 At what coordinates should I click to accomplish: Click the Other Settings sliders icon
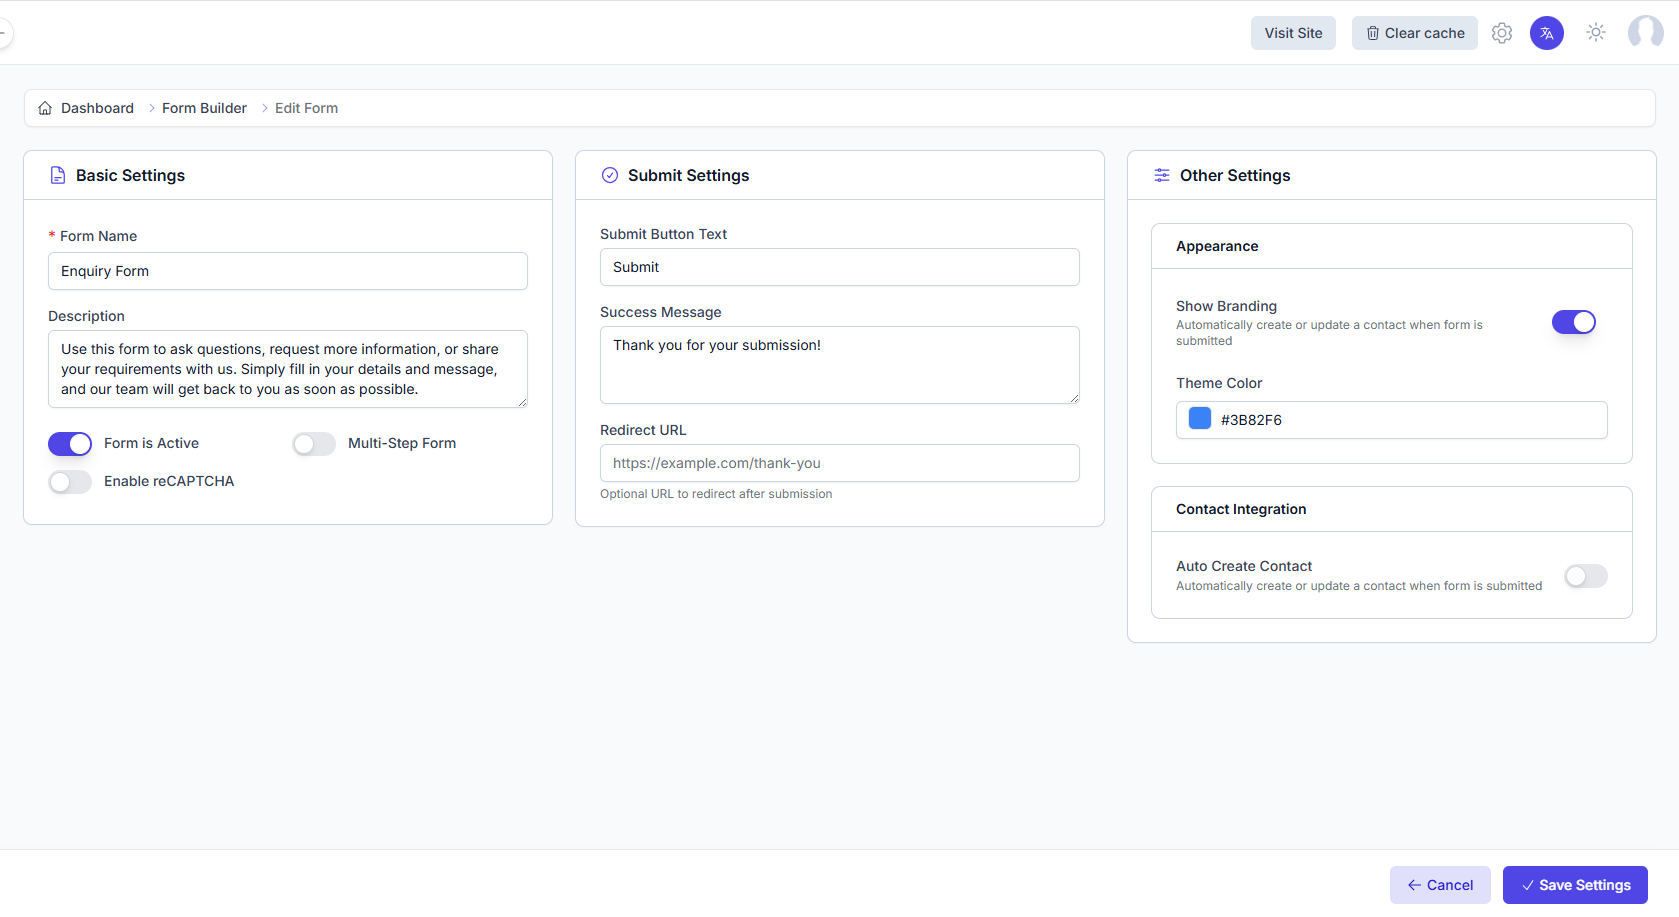(x=1162, y=175)
